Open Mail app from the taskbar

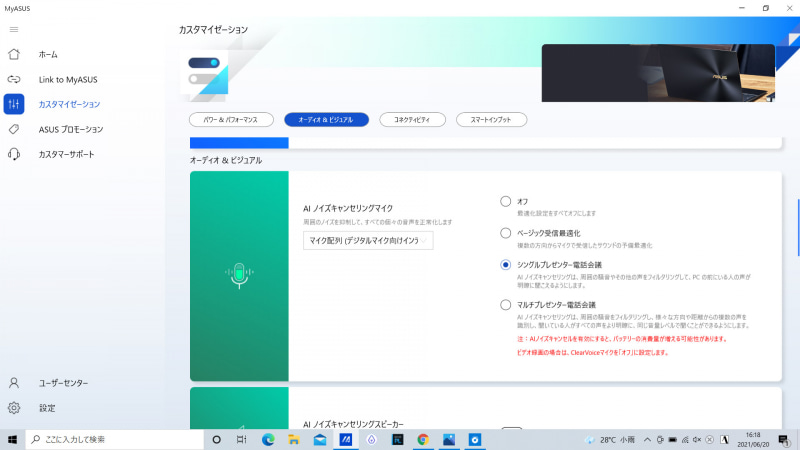(320, 439)
